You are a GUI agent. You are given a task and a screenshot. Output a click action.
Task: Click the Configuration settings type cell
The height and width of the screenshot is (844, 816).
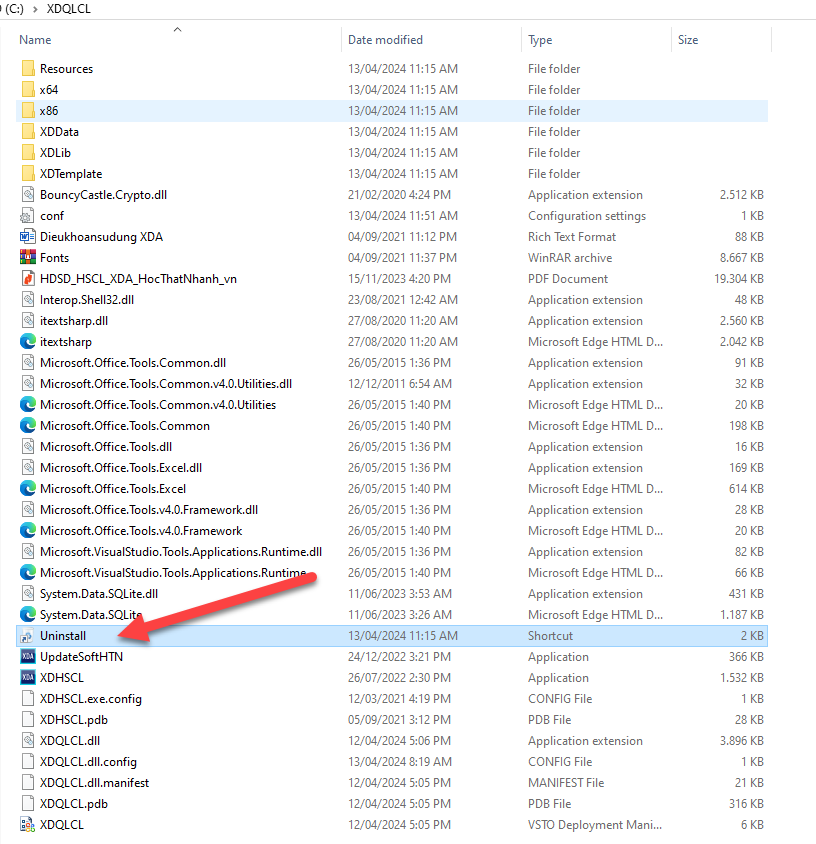tap(587, 216)
